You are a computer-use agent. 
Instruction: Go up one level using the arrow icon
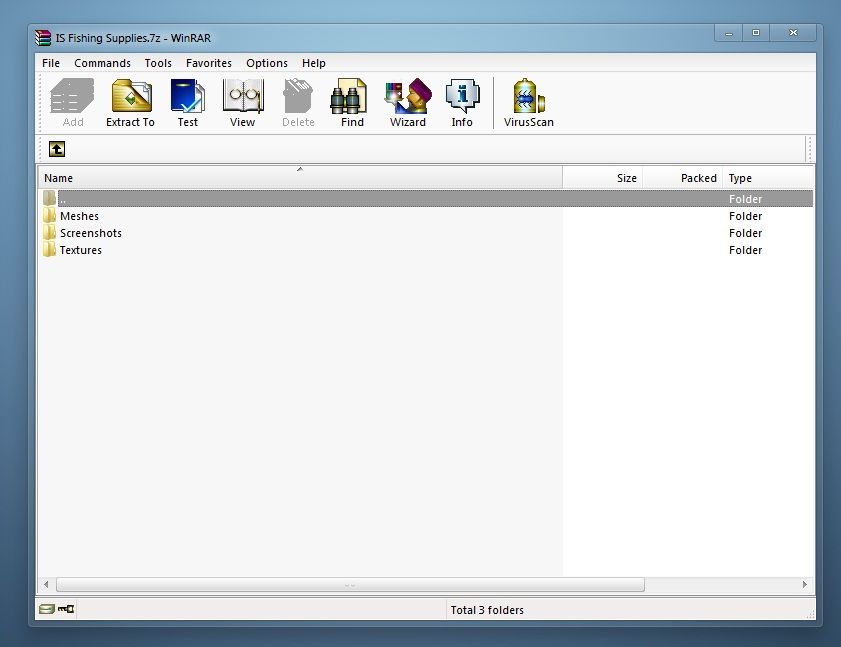pos(57,149)
